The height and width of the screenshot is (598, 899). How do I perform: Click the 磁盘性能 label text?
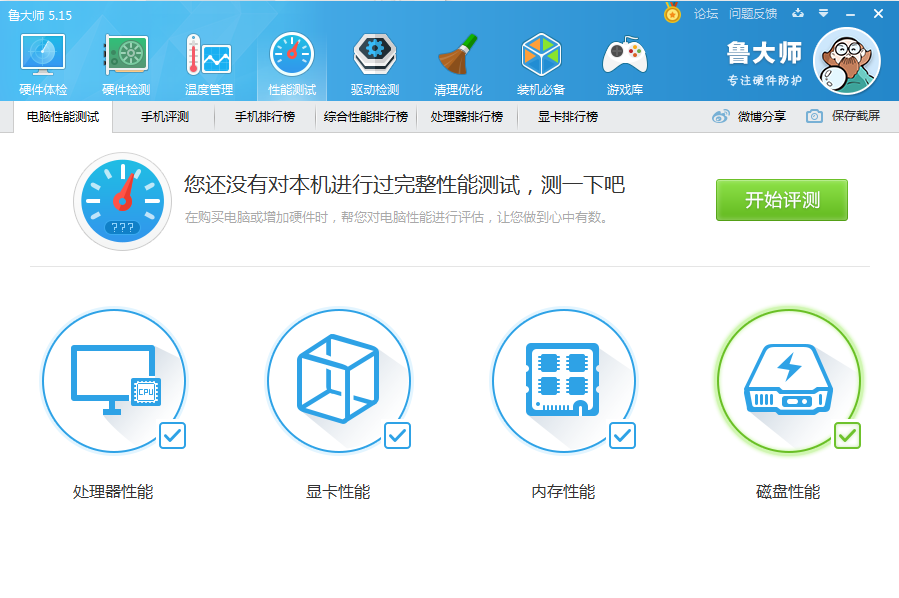(788, 492)
